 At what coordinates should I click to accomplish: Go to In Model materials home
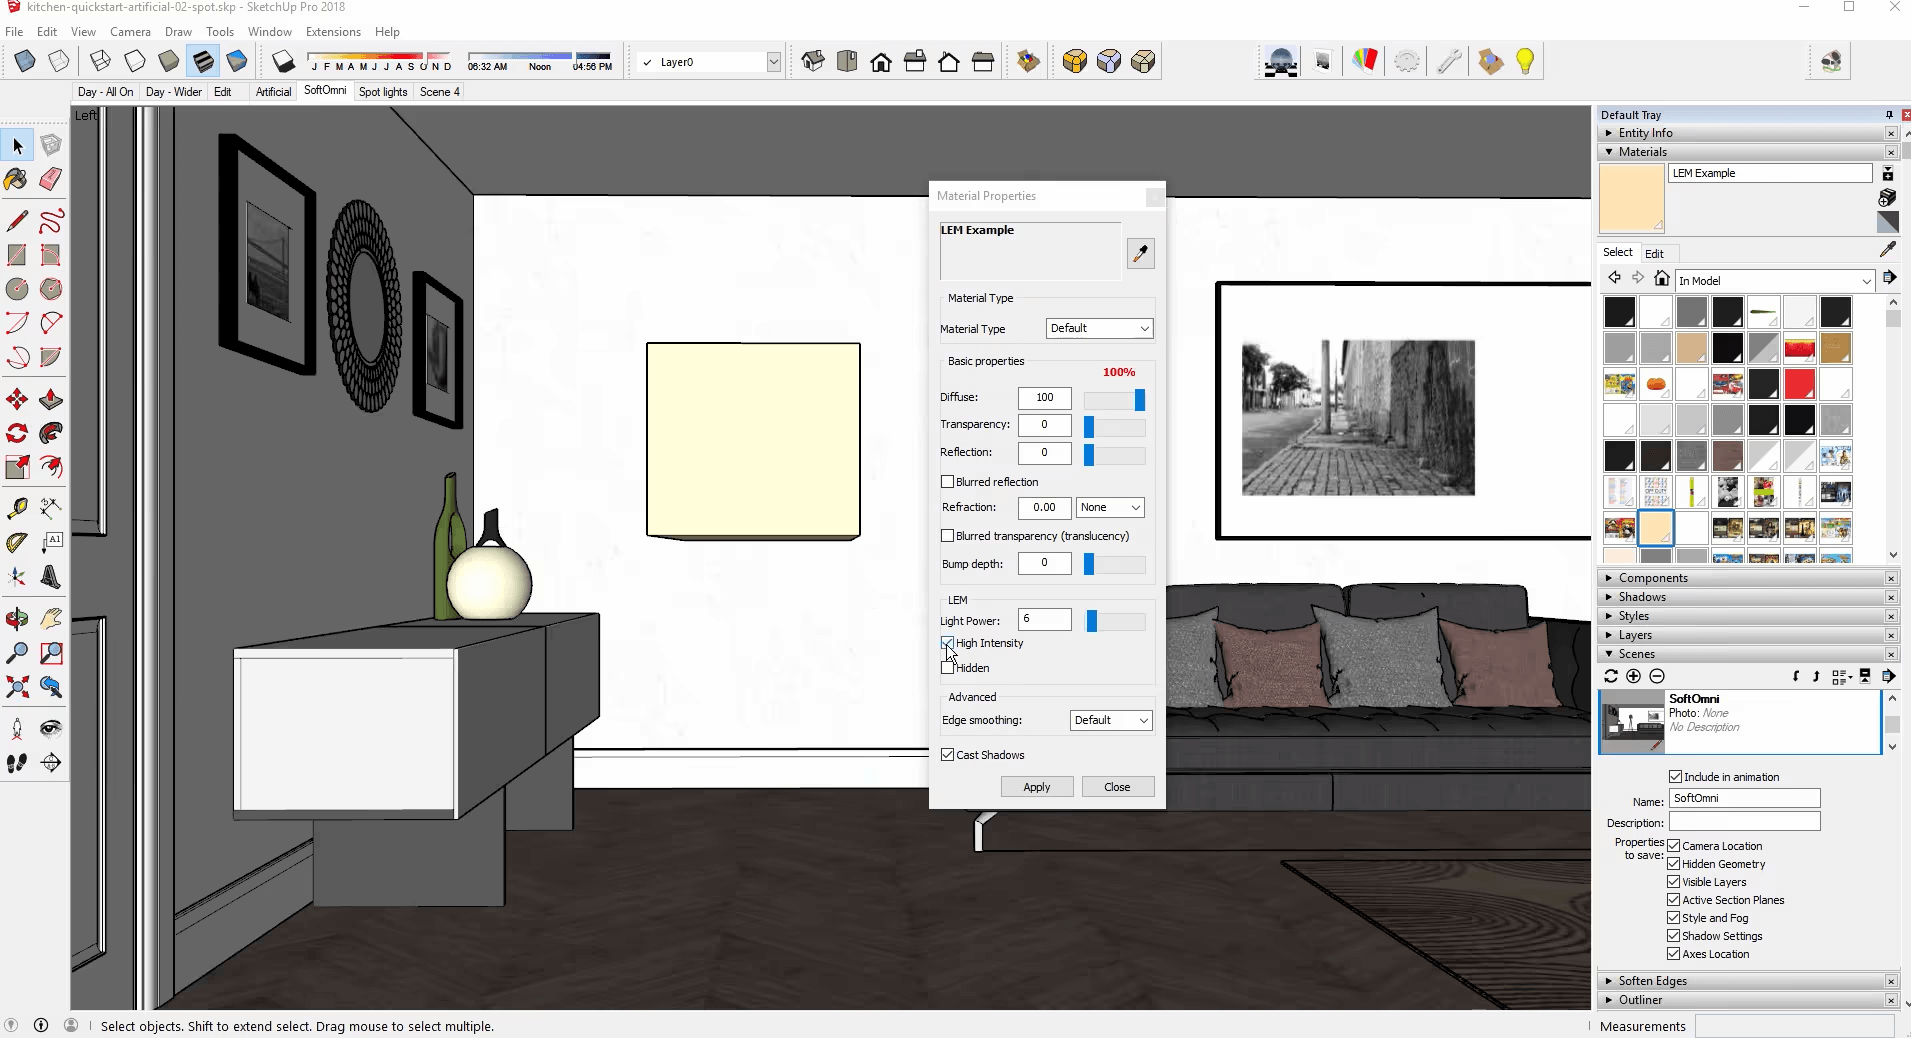[1662, 279]
